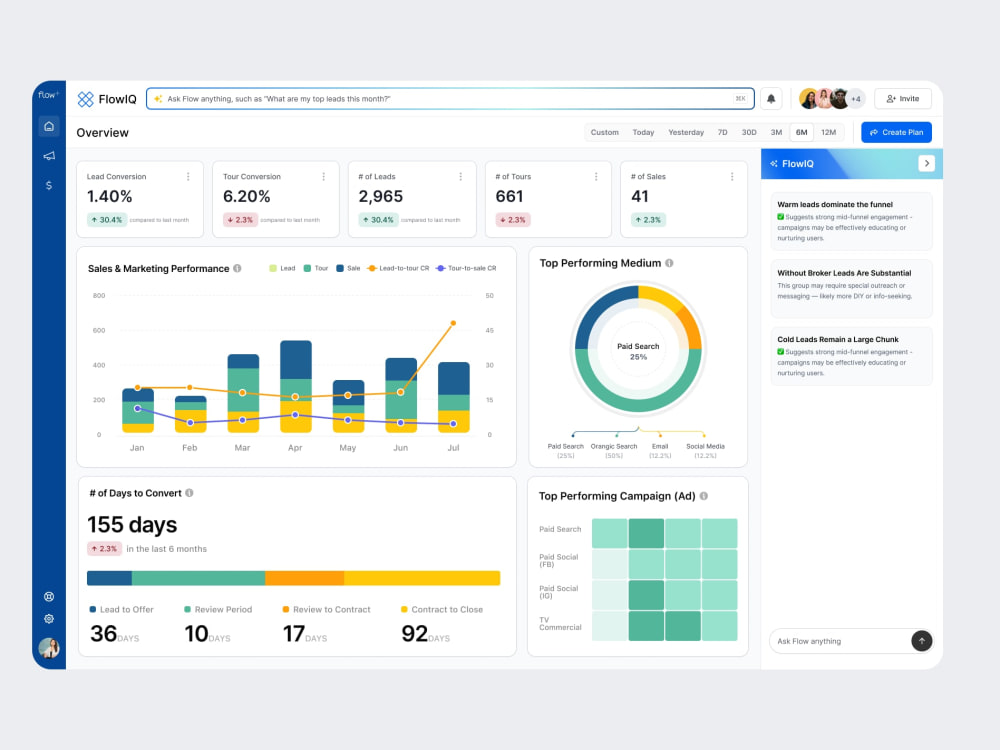The width and height of the screenshot is (1000, 750).
Task: Click info icon beside Sales & Marketing Performance
Action: (x=237, y=268)
